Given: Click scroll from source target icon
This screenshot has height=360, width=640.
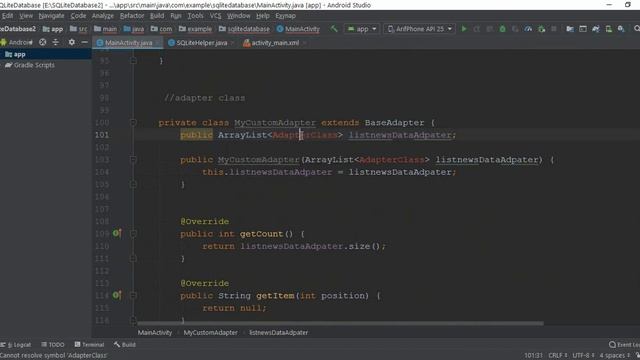Looking at the screenshot, I should click(x=42, y=42).
